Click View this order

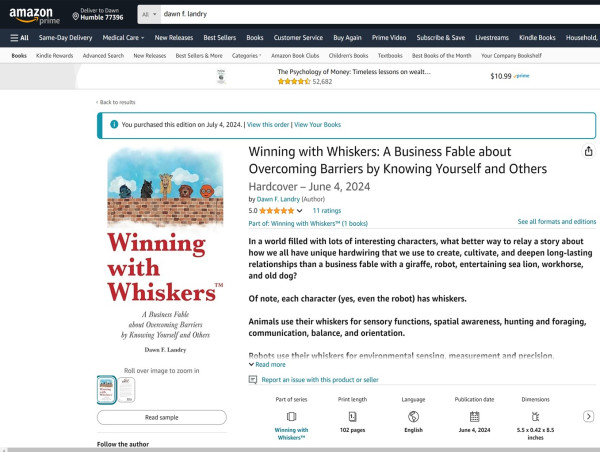[268, 124]
